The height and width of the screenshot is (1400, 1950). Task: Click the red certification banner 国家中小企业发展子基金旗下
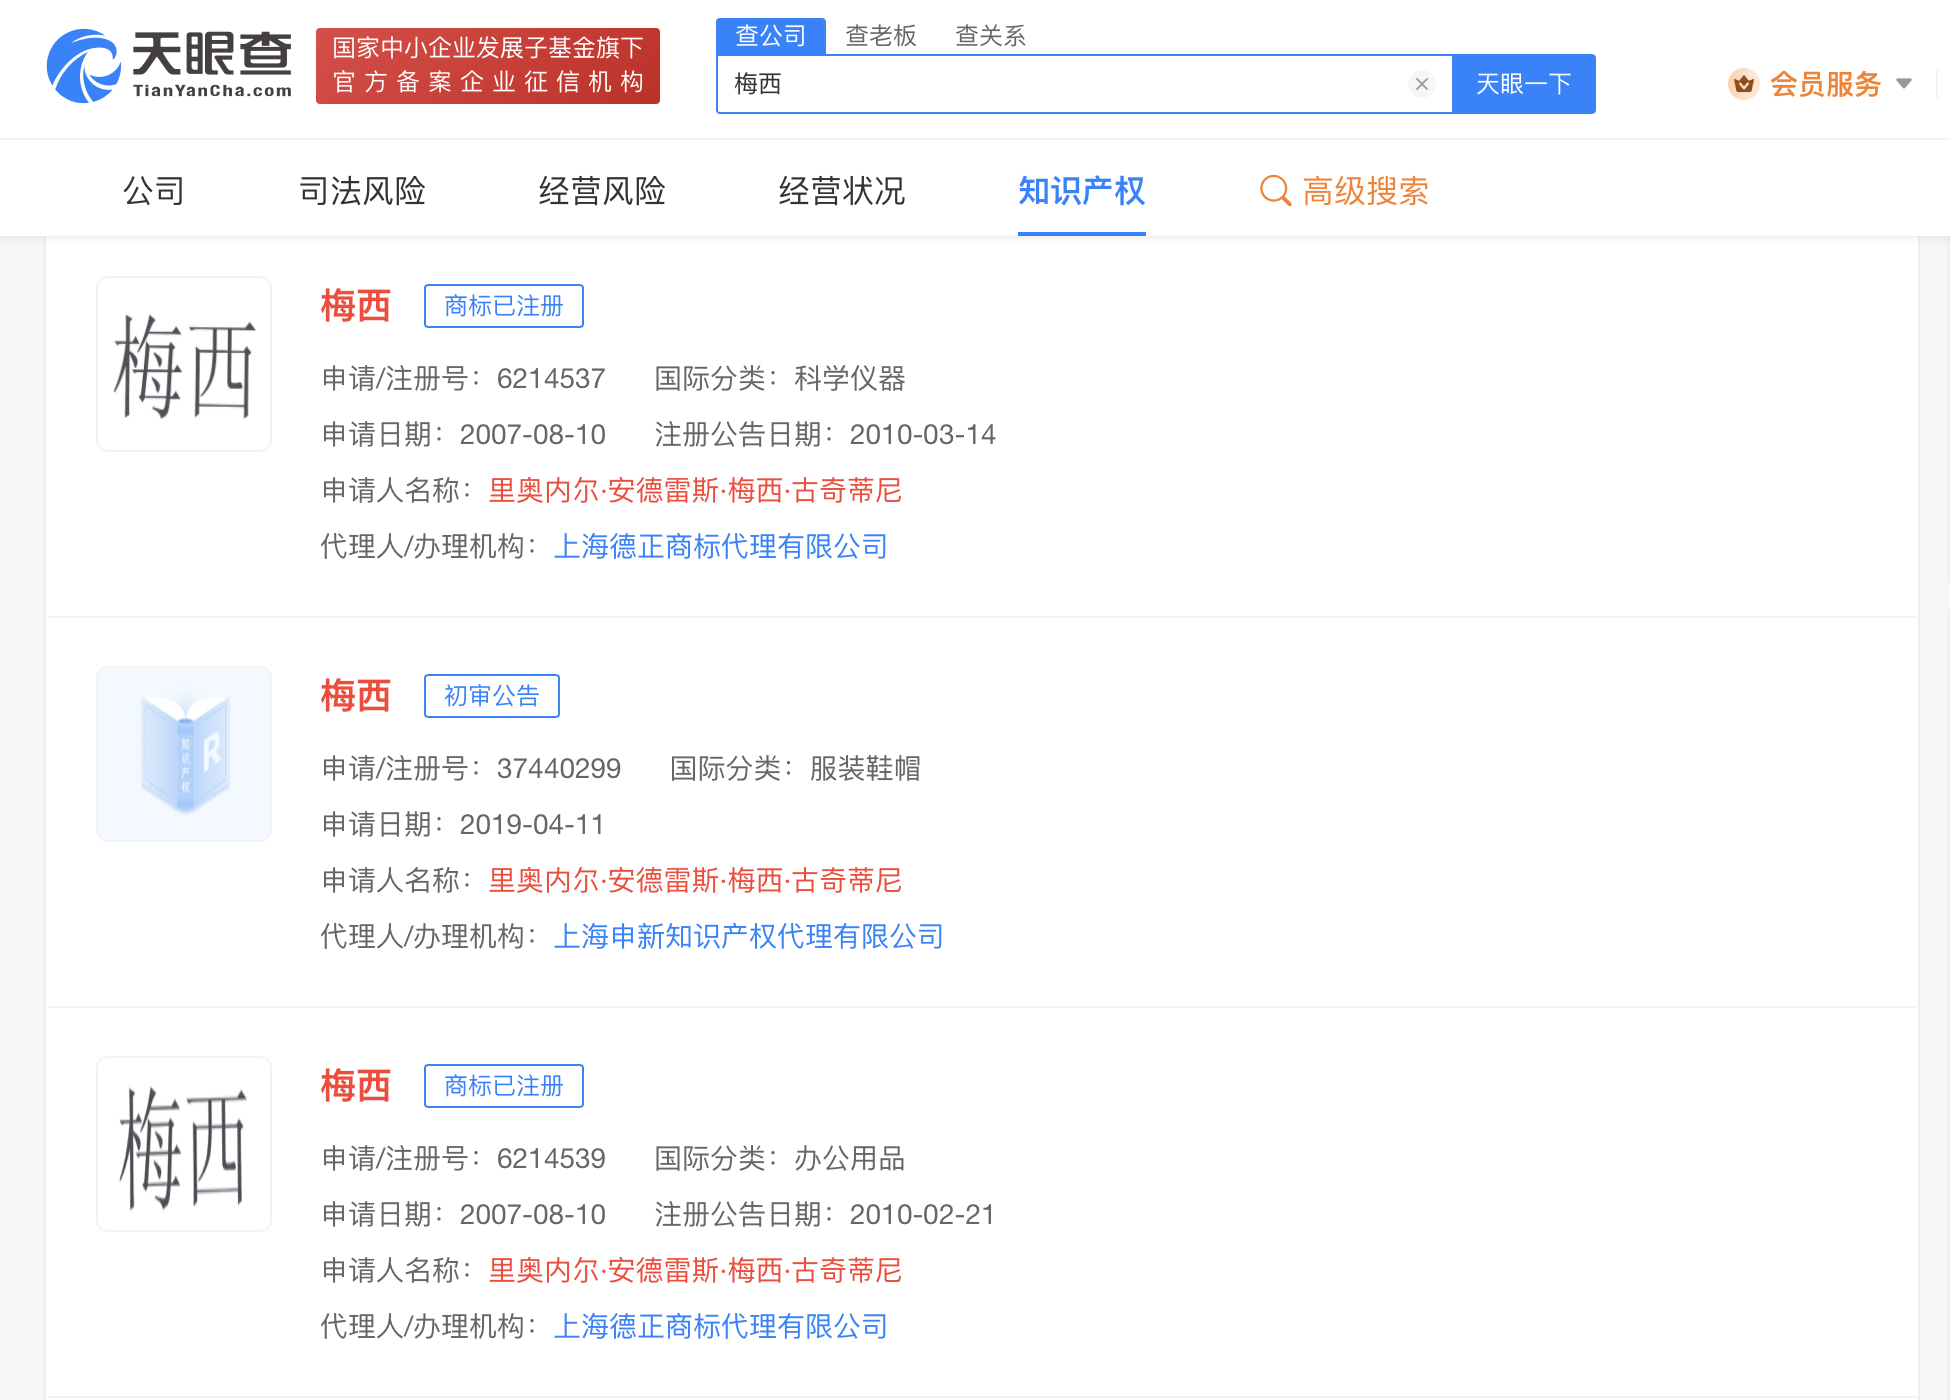[x=488, y=65]
